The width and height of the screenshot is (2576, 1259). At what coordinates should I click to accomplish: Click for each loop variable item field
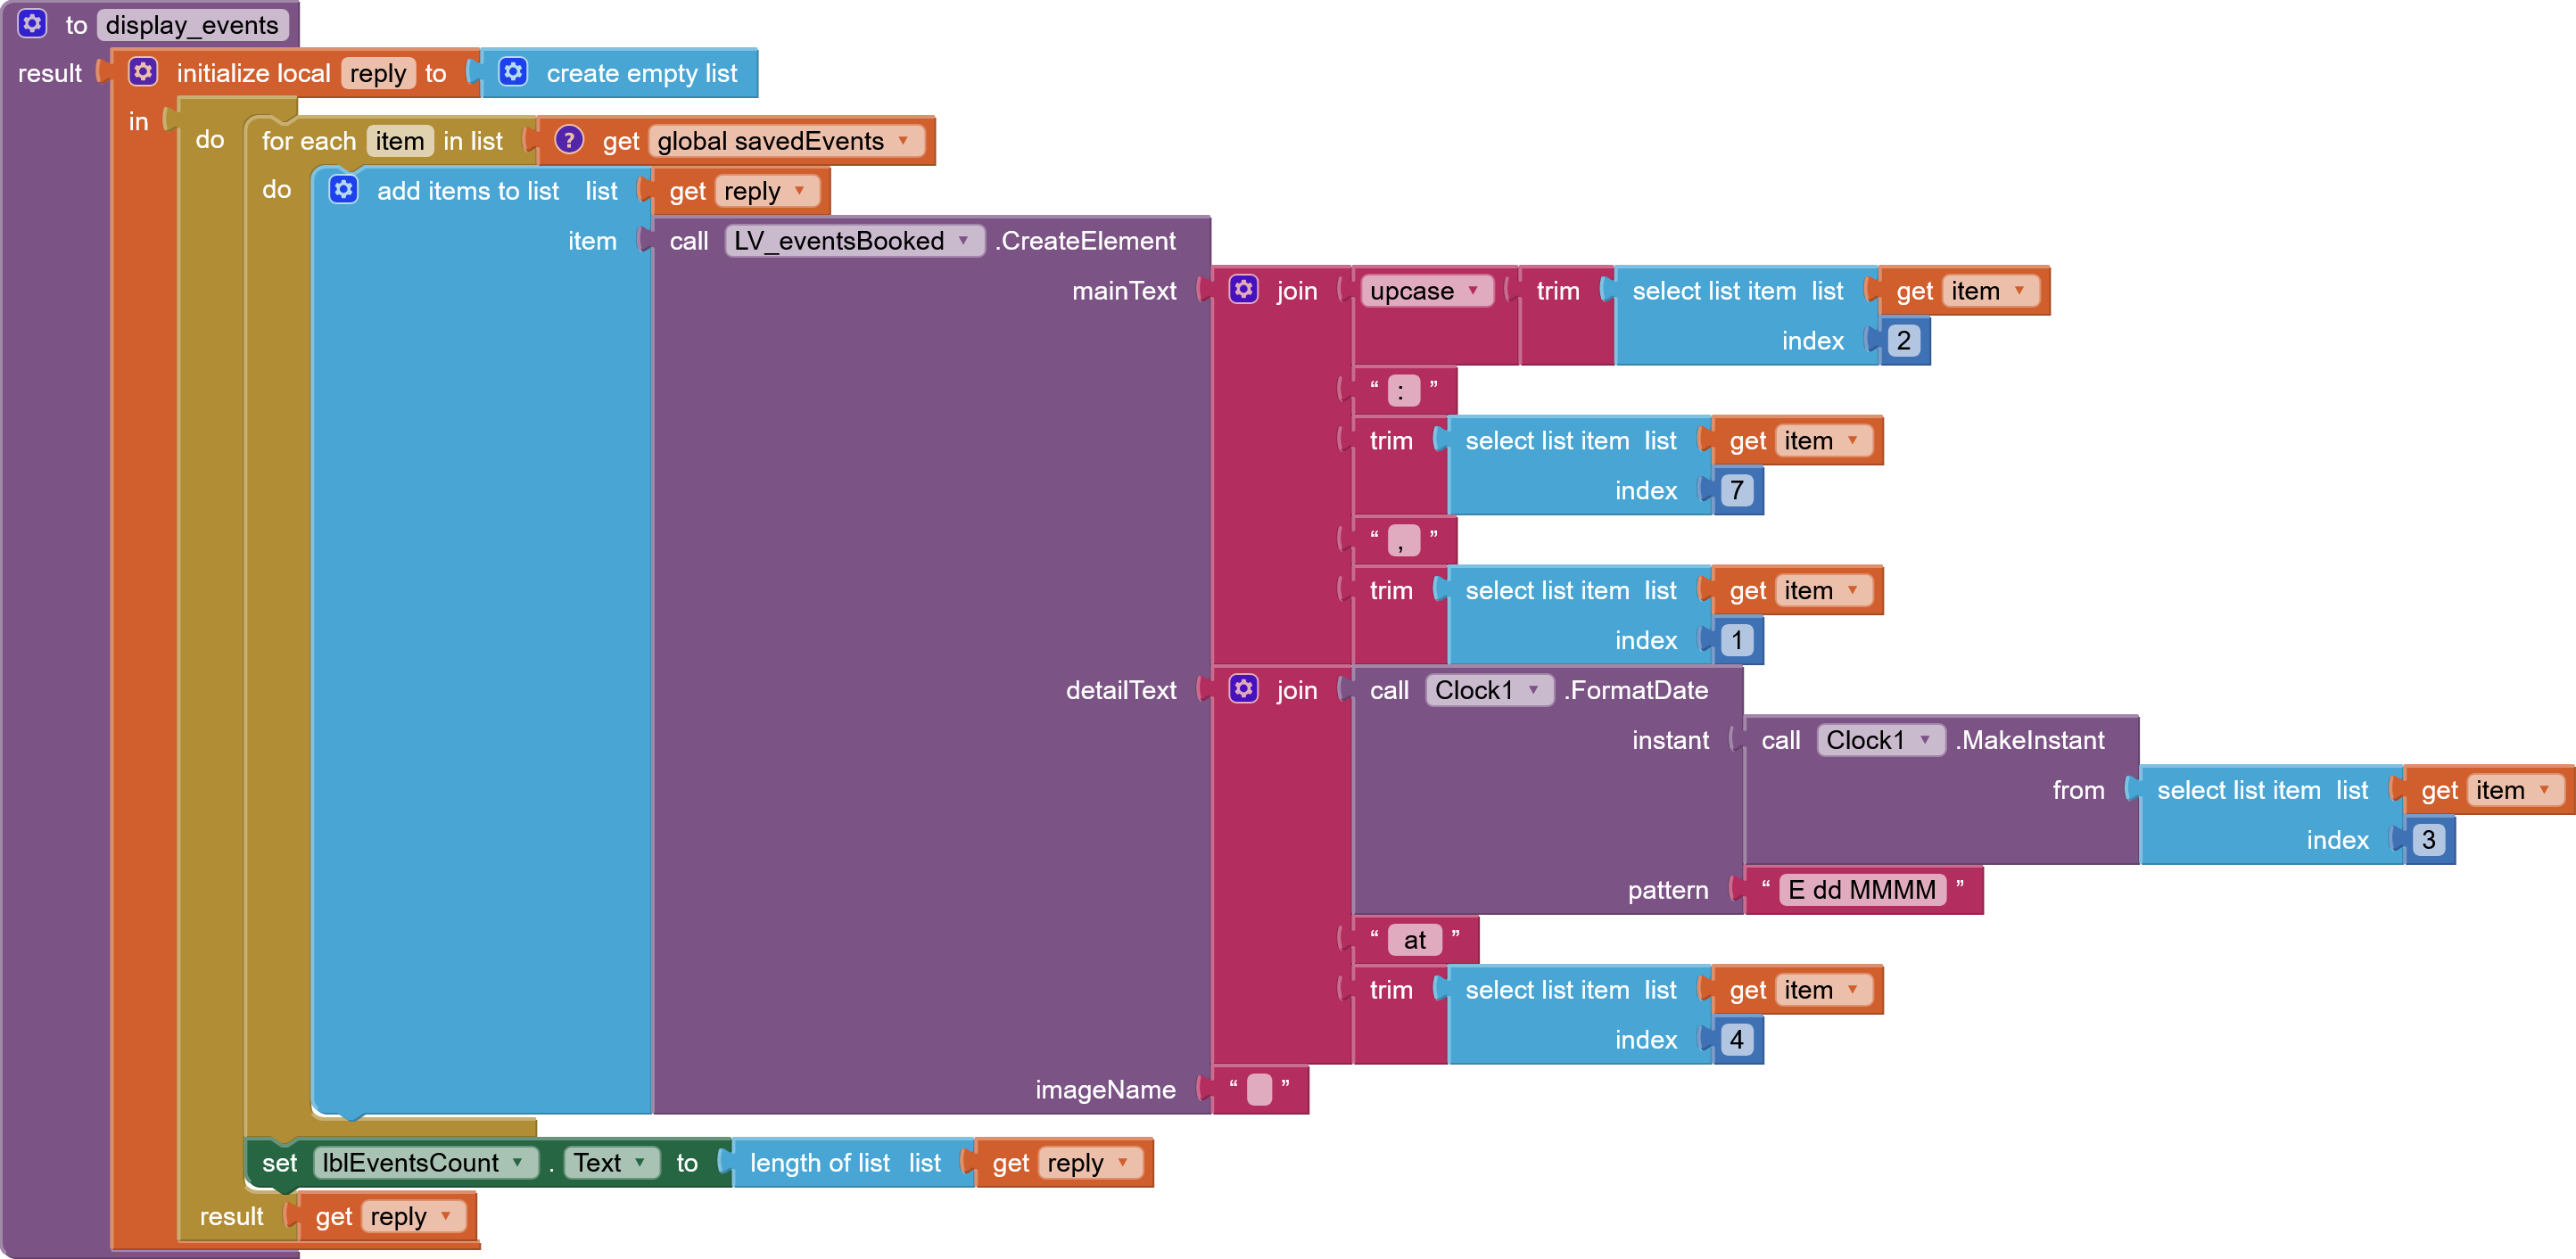400,141
